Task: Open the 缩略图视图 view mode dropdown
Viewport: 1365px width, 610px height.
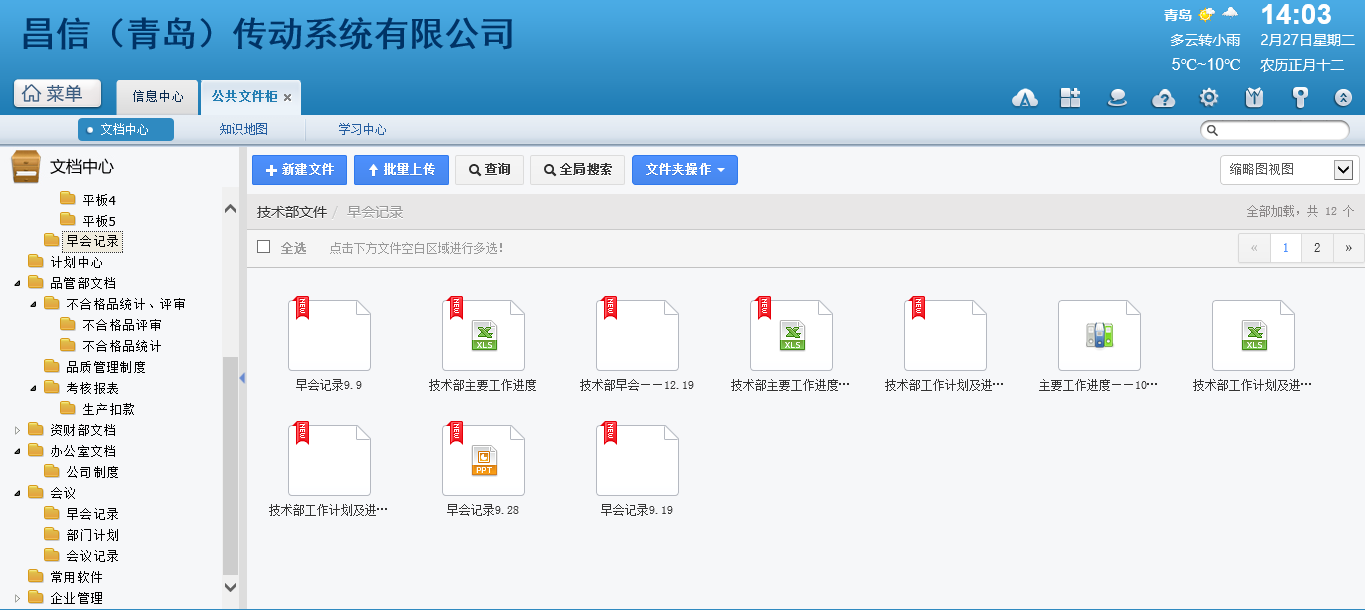Action: (1288, 170)
